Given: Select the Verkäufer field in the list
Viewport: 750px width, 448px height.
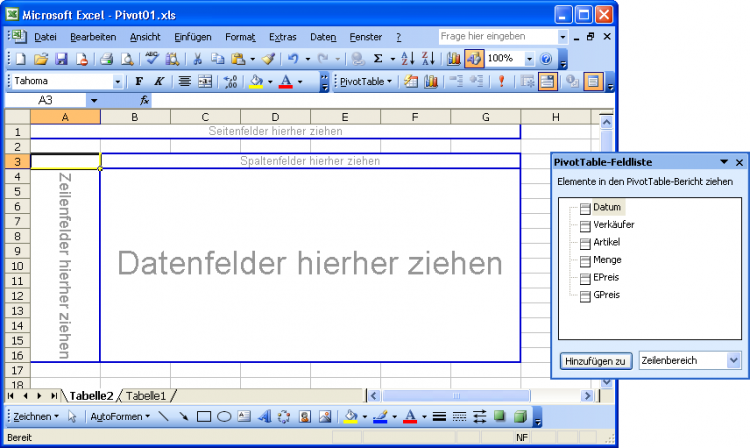Looking at the screenshot, I should tap(613, 225).
